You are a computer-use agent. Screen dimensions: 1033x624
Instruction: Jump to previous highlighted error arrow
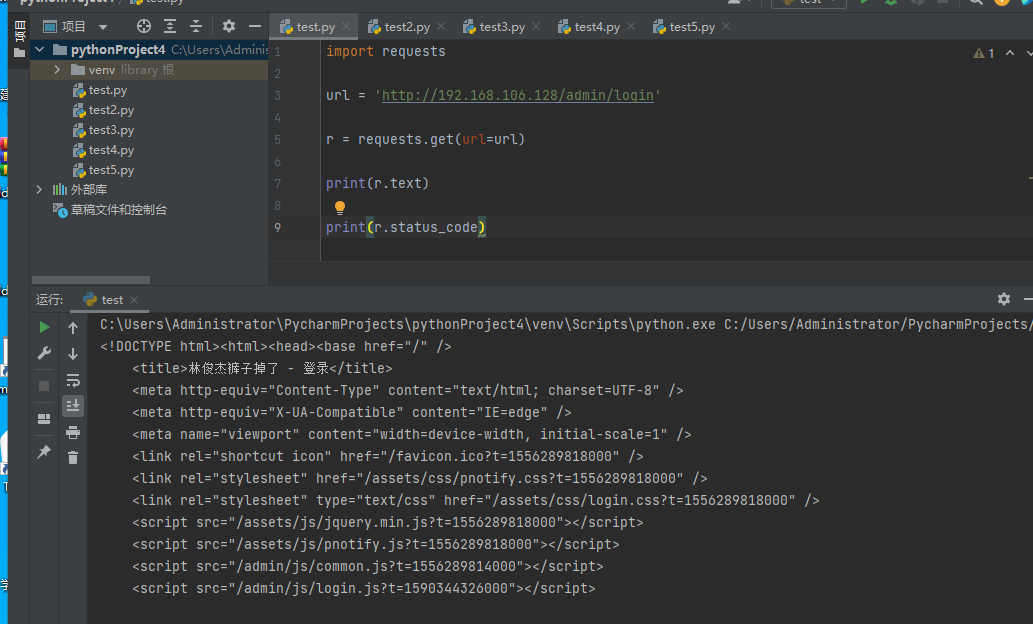click(1010, 53)
